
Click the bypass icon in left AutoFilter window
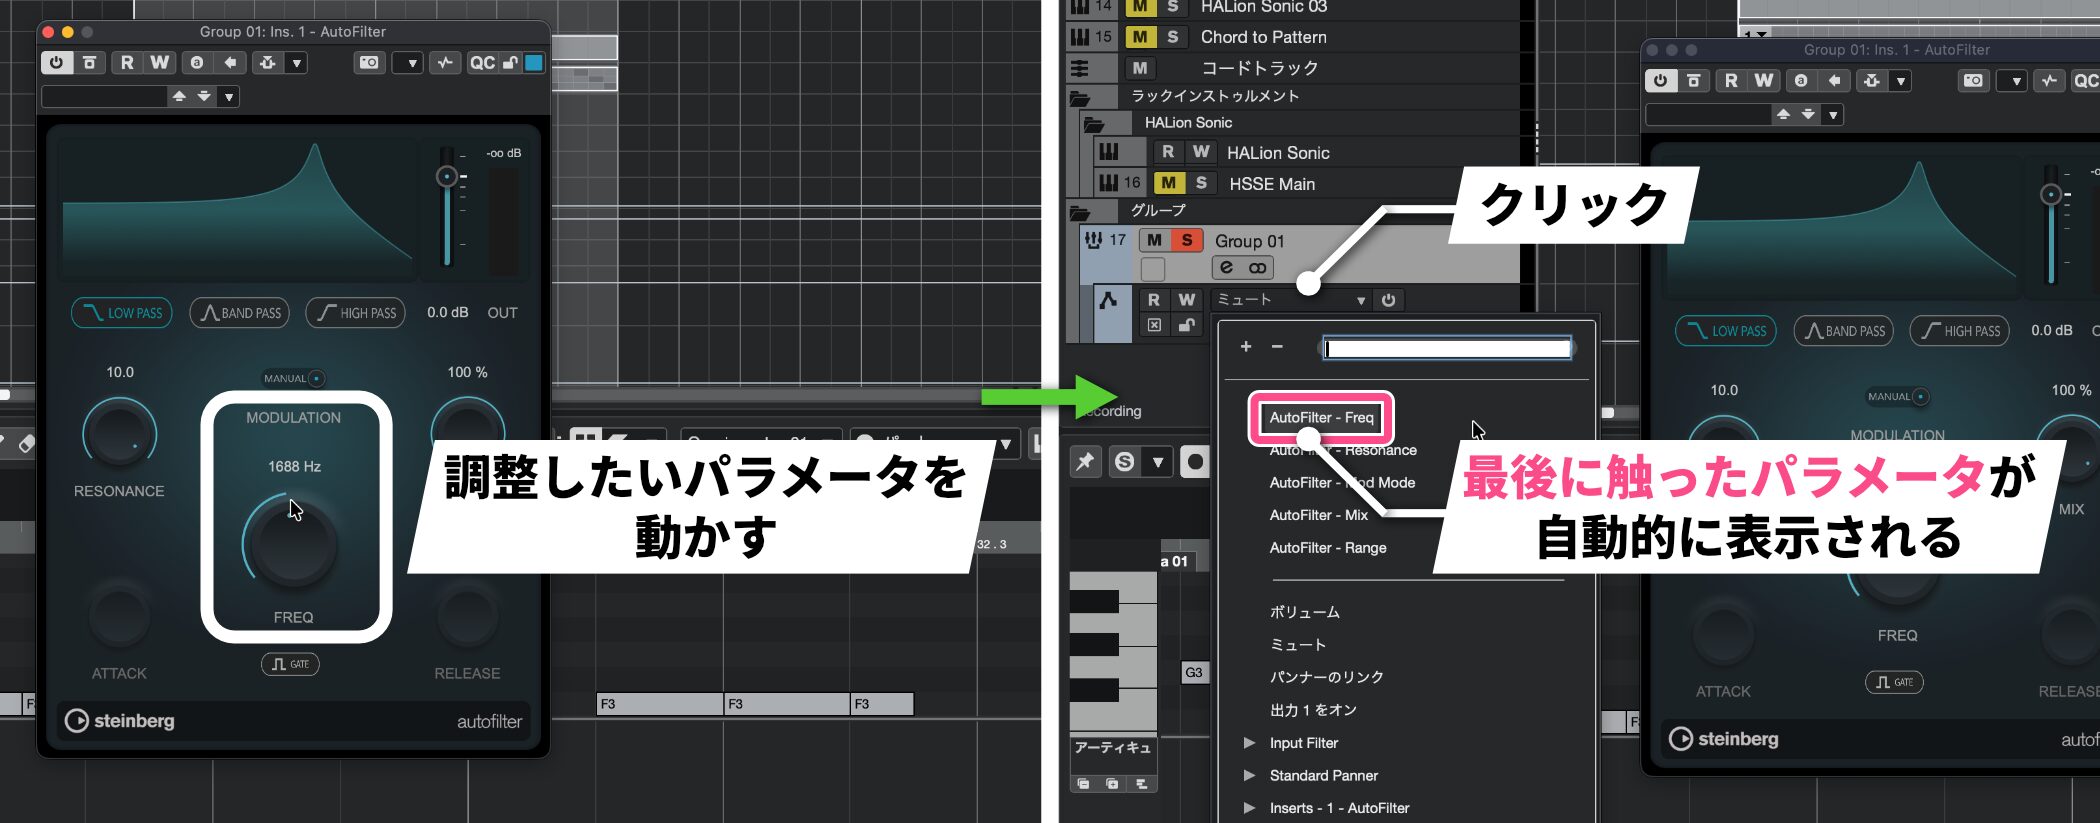[x=89, y=63]
